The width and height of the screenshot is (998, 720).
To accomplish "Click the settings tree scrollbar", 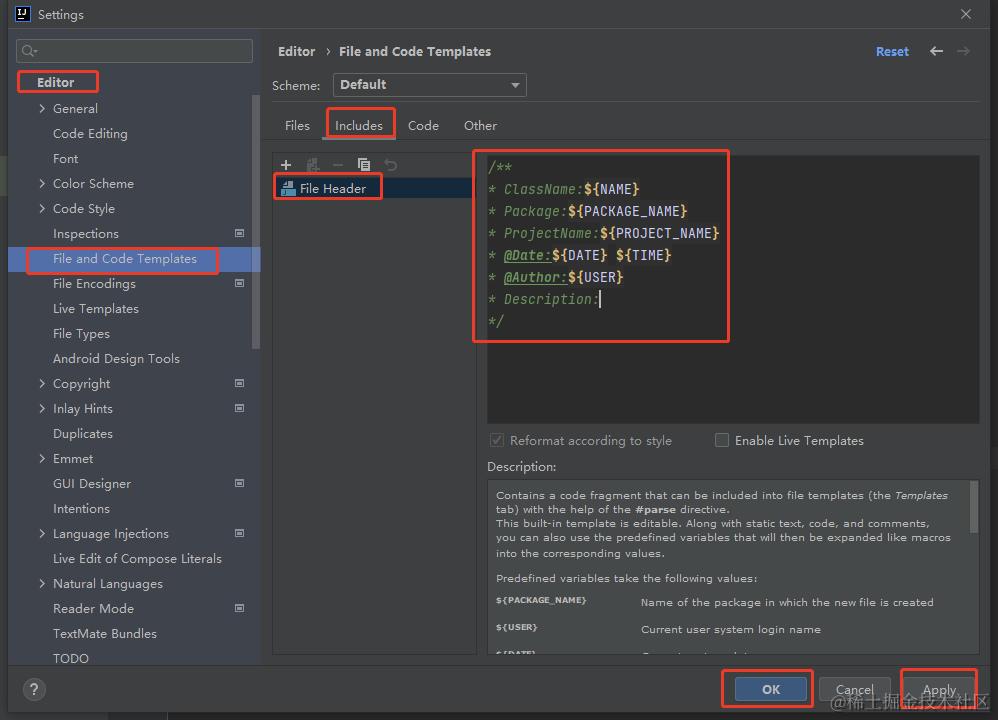I will (256, 222).
